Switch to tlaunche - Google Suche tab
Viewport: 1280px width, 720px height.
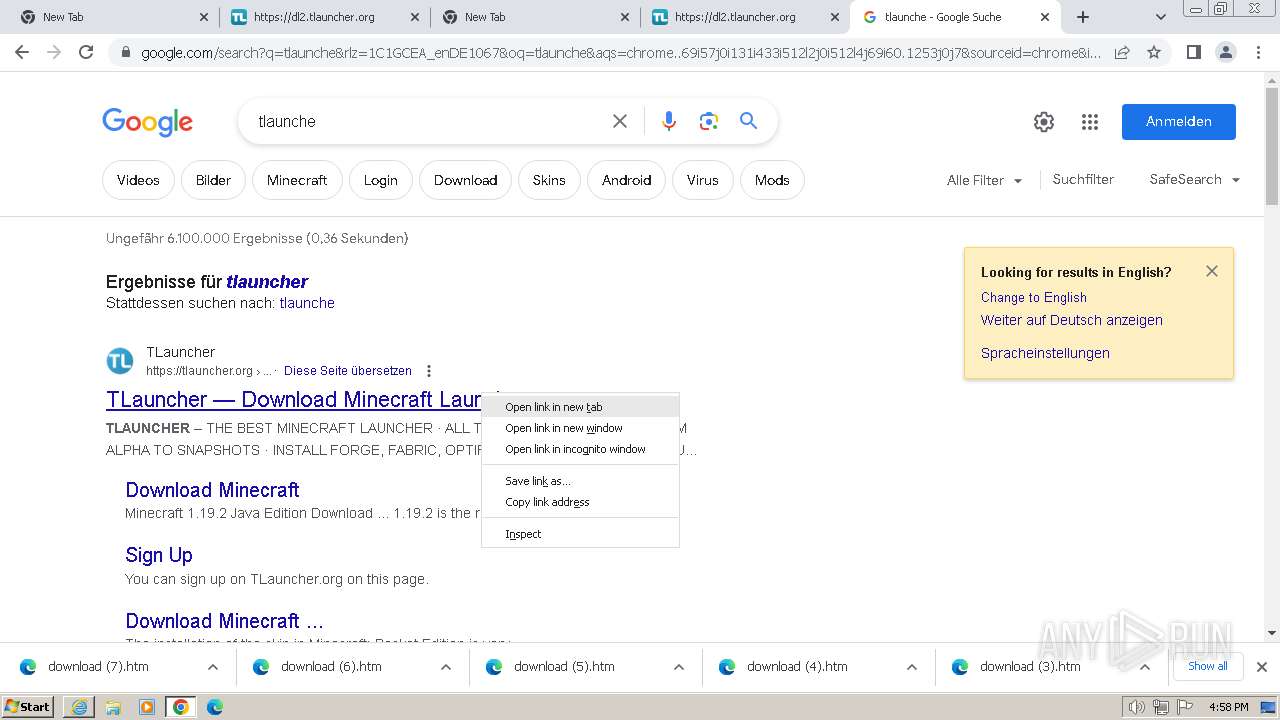pyautogui.click(x=955, y=17)
